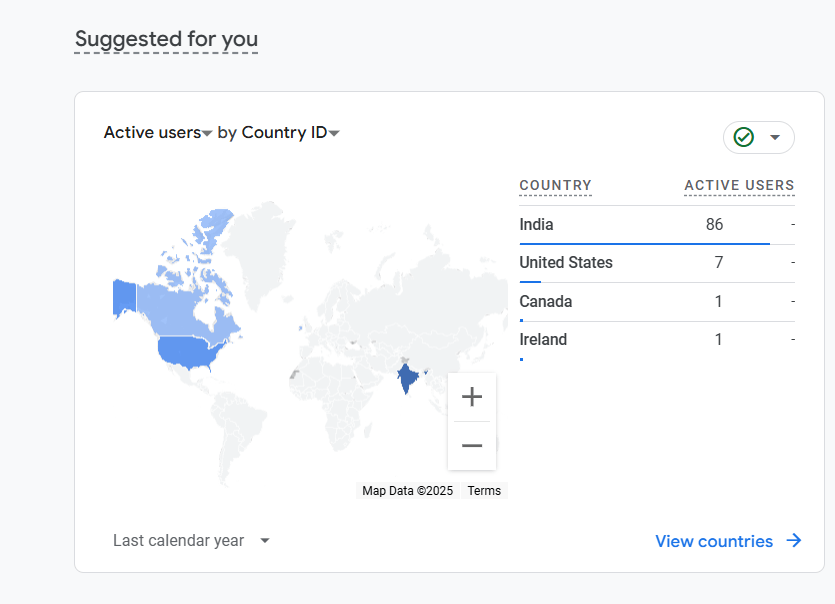The image size is (835, 604).
Task: Select India's shaded region on the map
Action: [x=407, y=379]
